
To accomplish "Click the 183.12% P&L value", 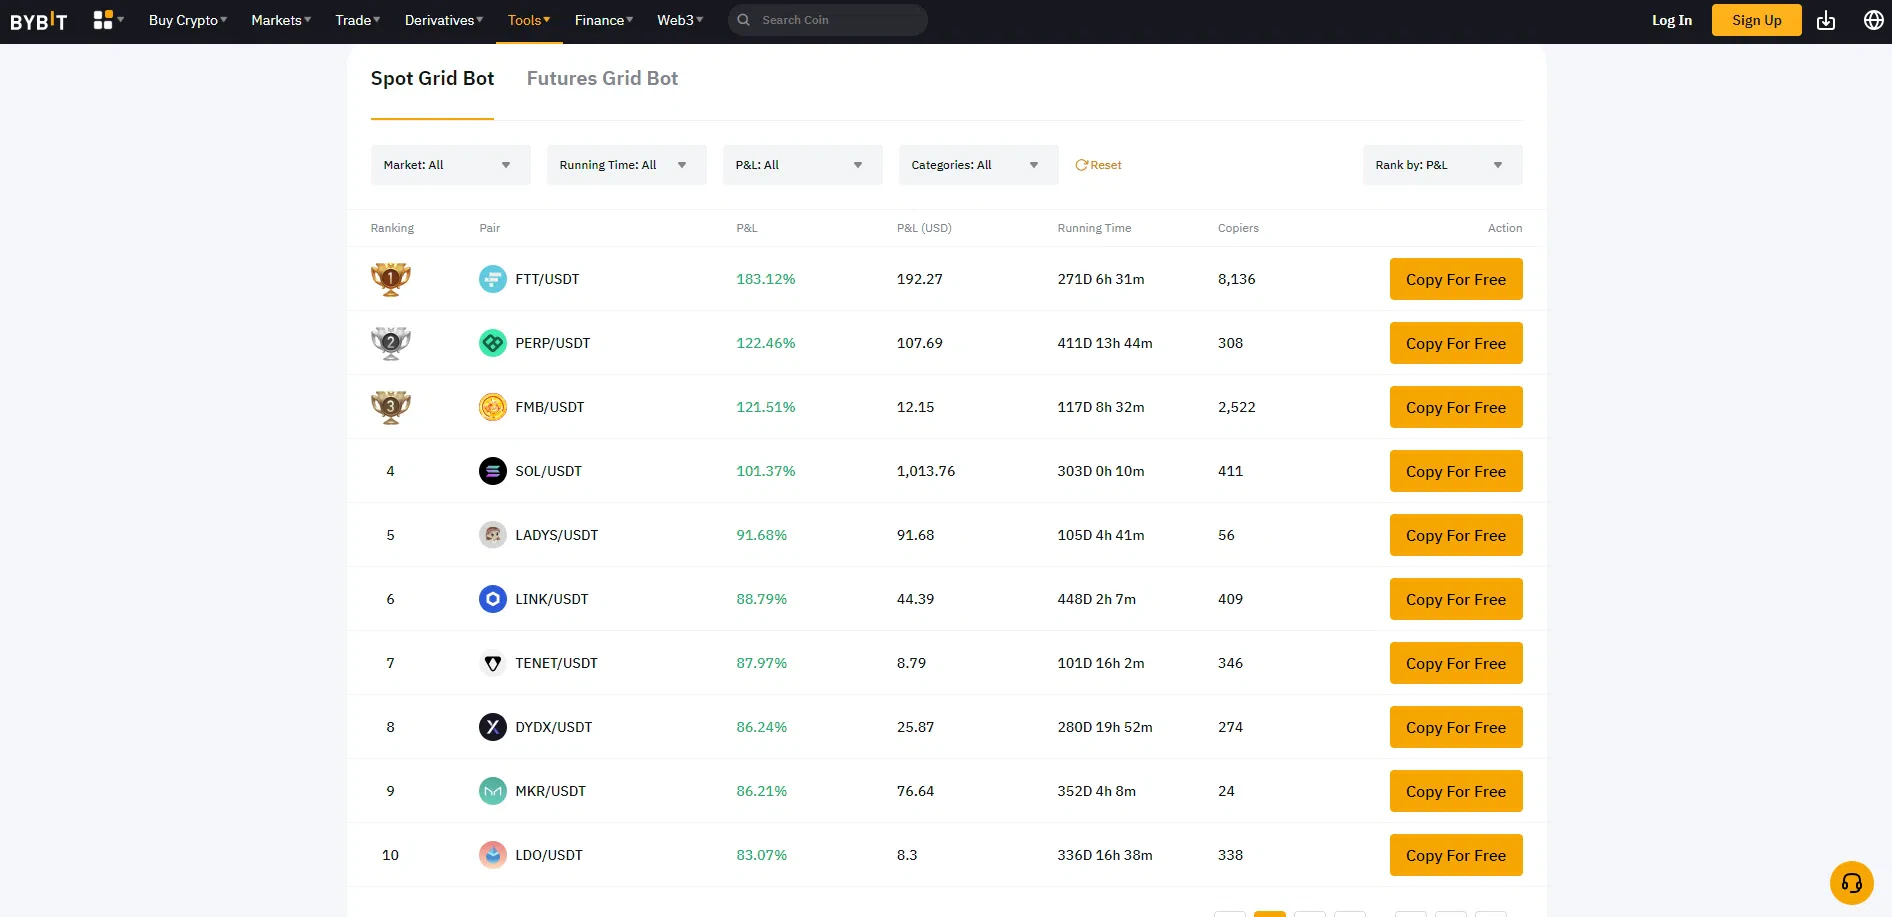I will click(766, 279).
